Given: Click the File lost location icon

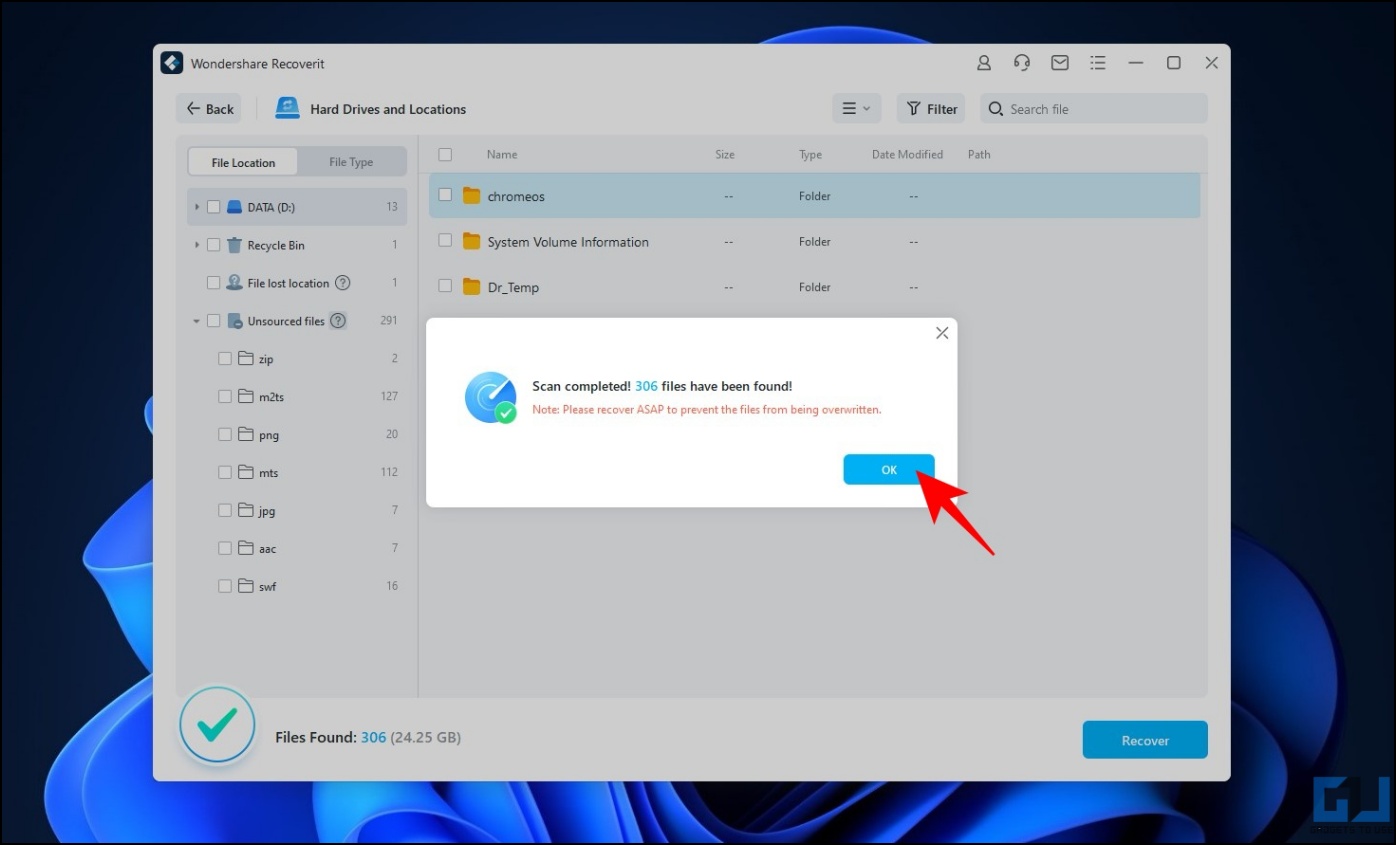Looking at the screenshot, I should pyautogui.click(x=235, y=283).
